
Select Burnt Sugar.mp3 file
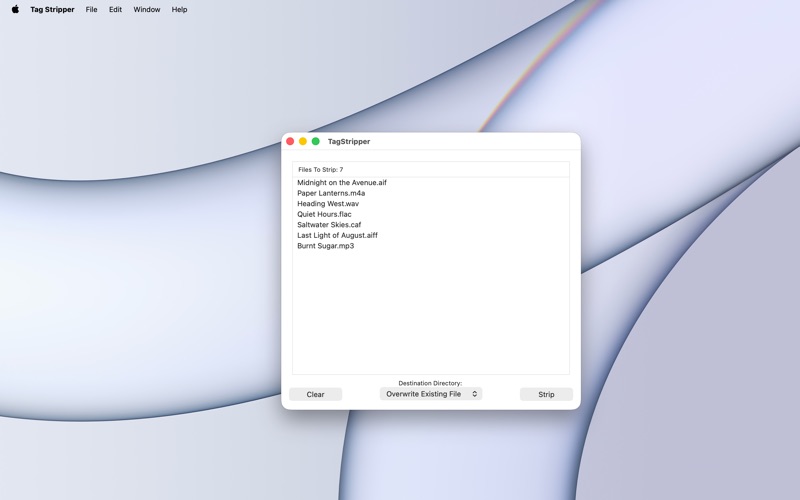[x=431, y=246]
